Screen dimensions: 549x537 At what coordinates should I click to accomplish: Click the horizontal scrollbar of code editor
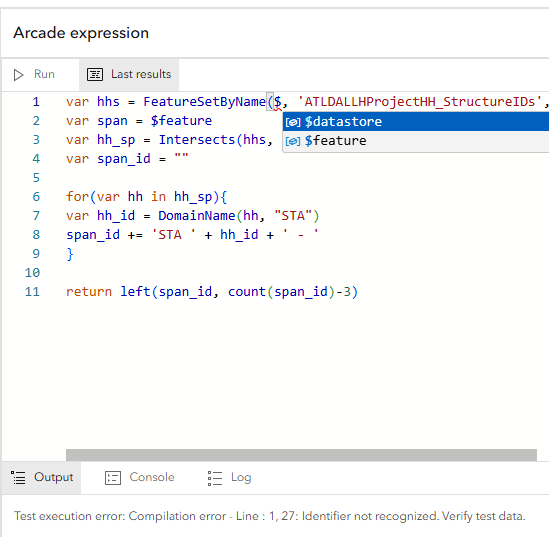(301, 455)
